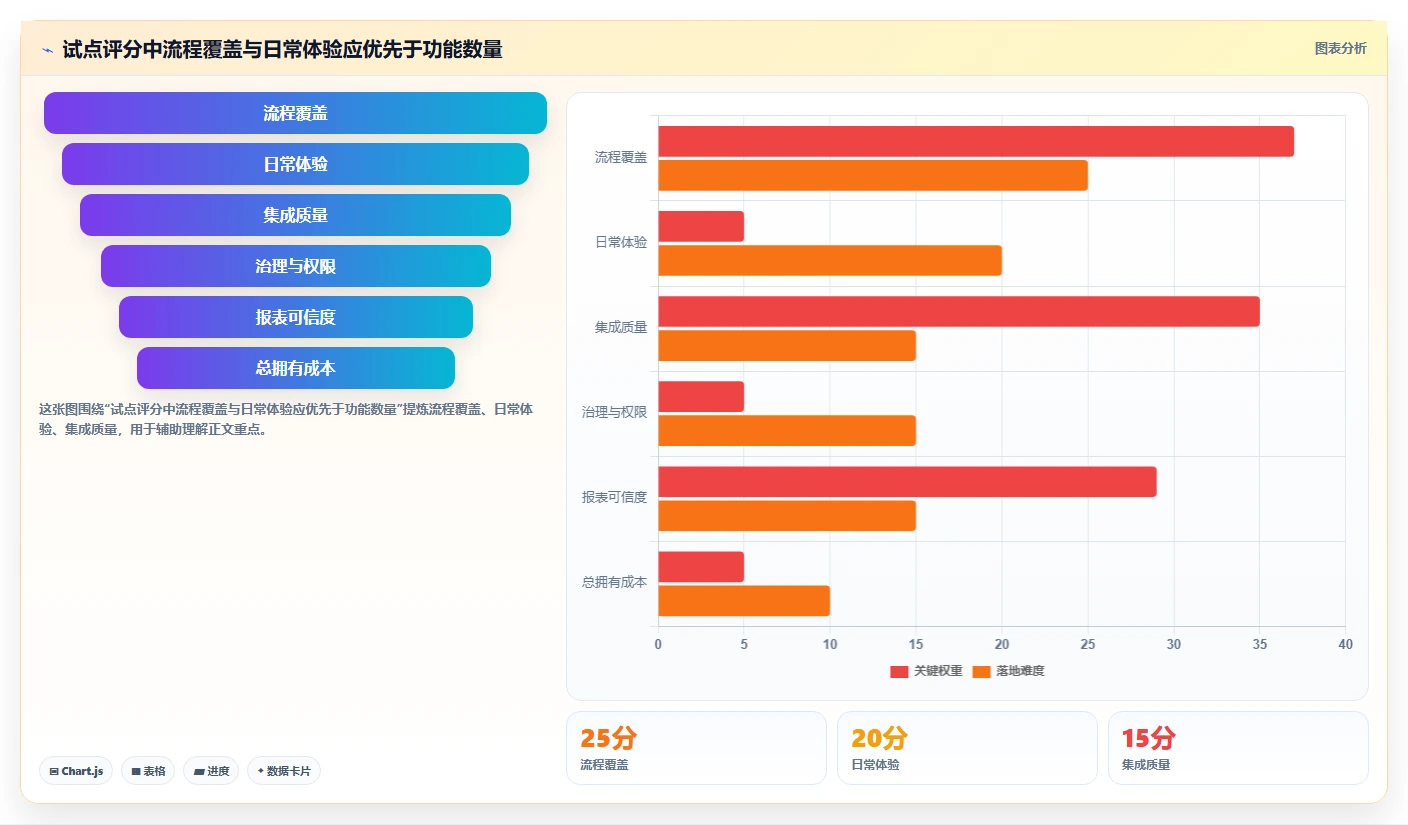Click the red 治理与权限 chart bar
This screenshot has height=825, width=1408.
(x=701, y=396)
